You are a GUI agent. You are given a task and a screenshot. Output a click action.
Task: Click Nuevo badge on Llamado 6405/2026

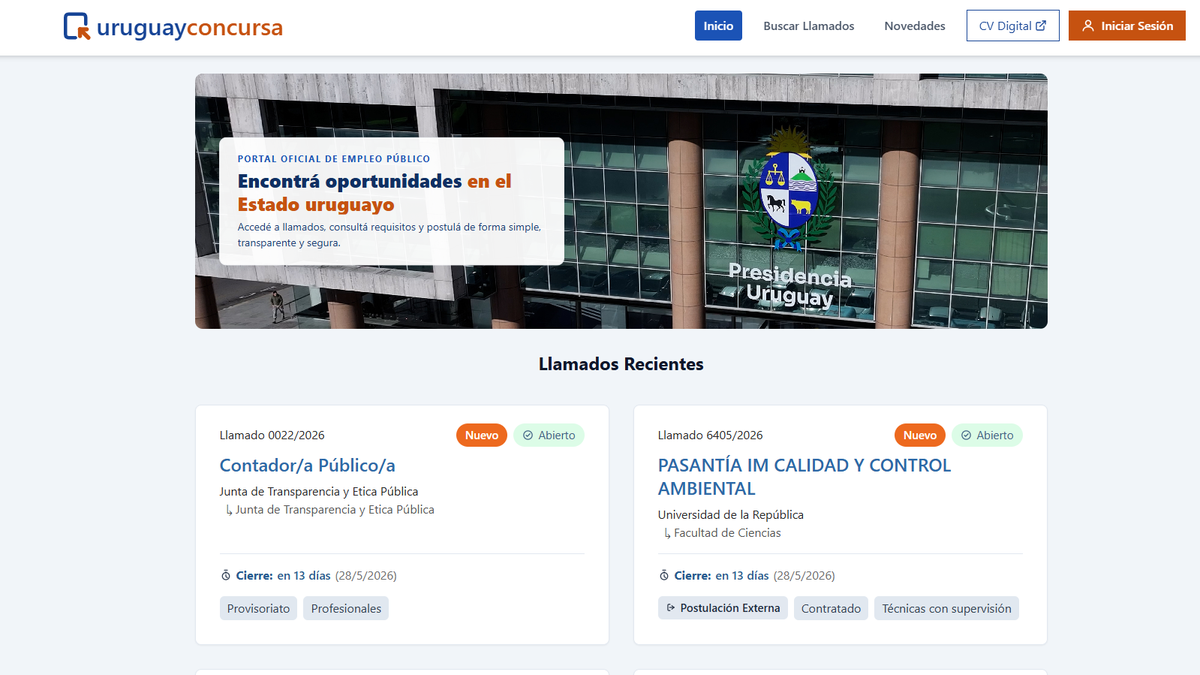click(919, 435)
